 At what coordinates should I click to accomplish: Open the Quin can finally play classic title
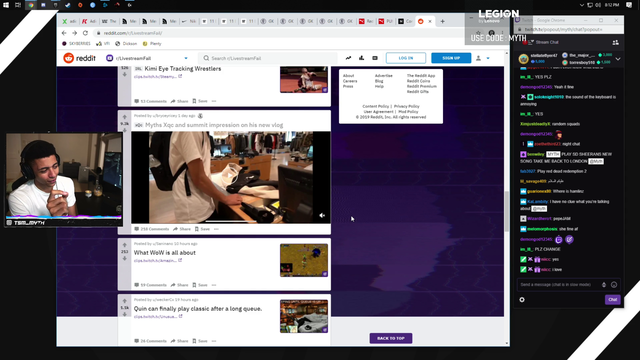[x=198, y=309]
